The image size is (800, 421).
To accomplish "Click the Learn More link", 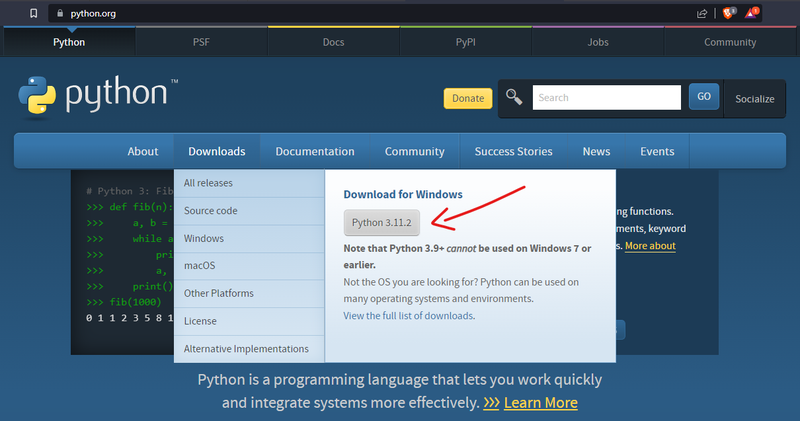I will point(541,403).
